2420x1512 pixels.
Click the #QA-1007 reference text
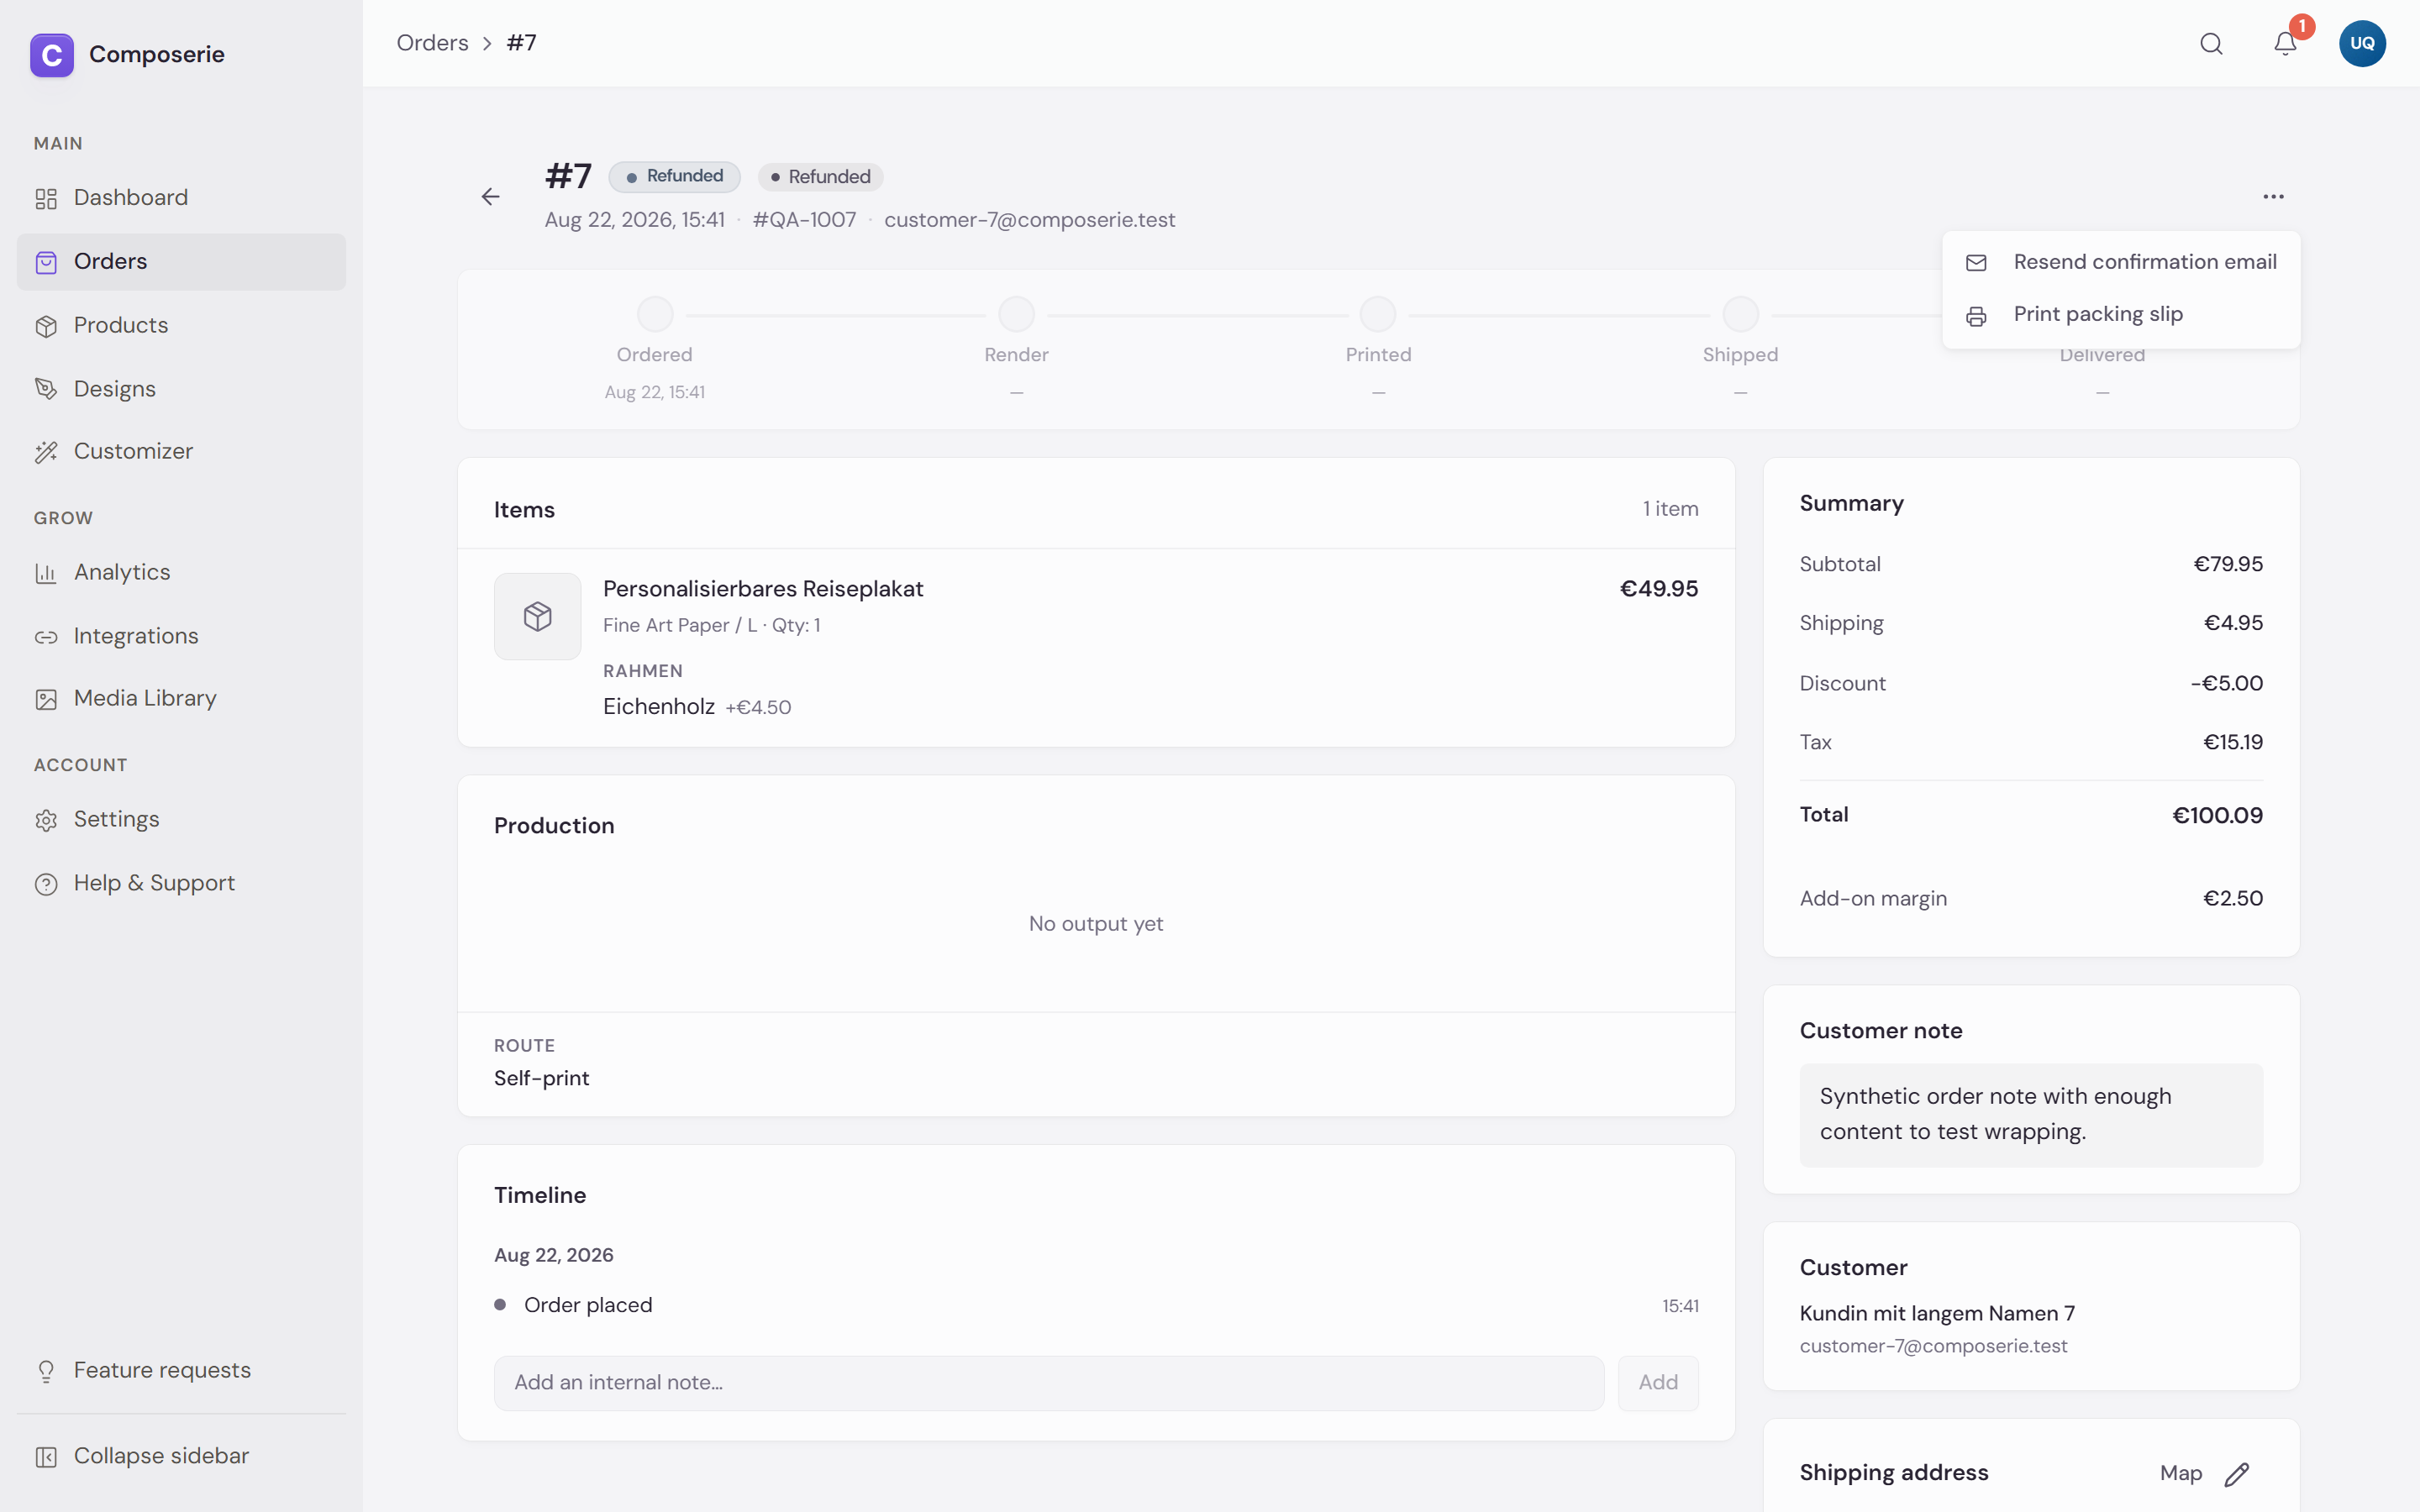pyautogui.click(x=804, y=220)
